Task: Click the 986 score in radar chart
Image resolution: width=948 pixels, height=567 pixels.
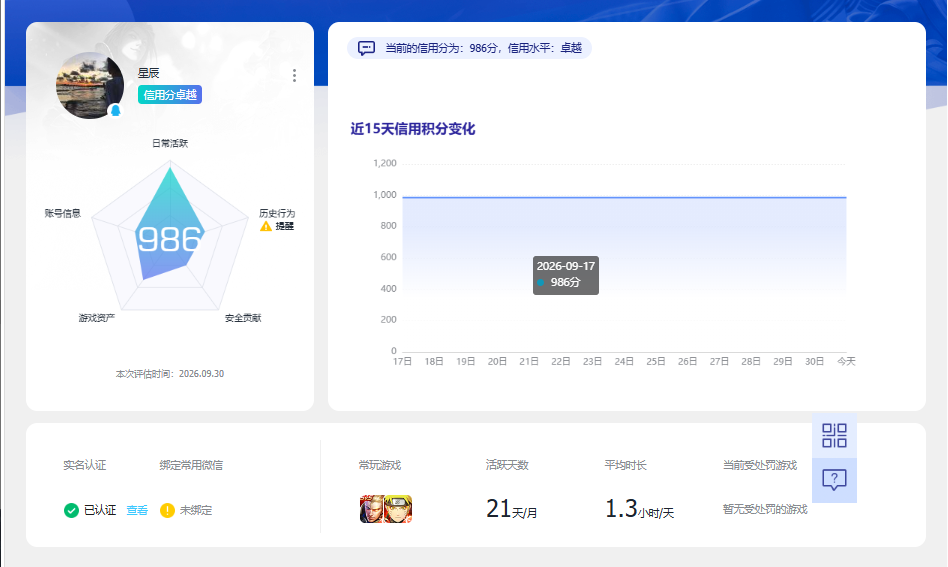Action: point(169,239)
